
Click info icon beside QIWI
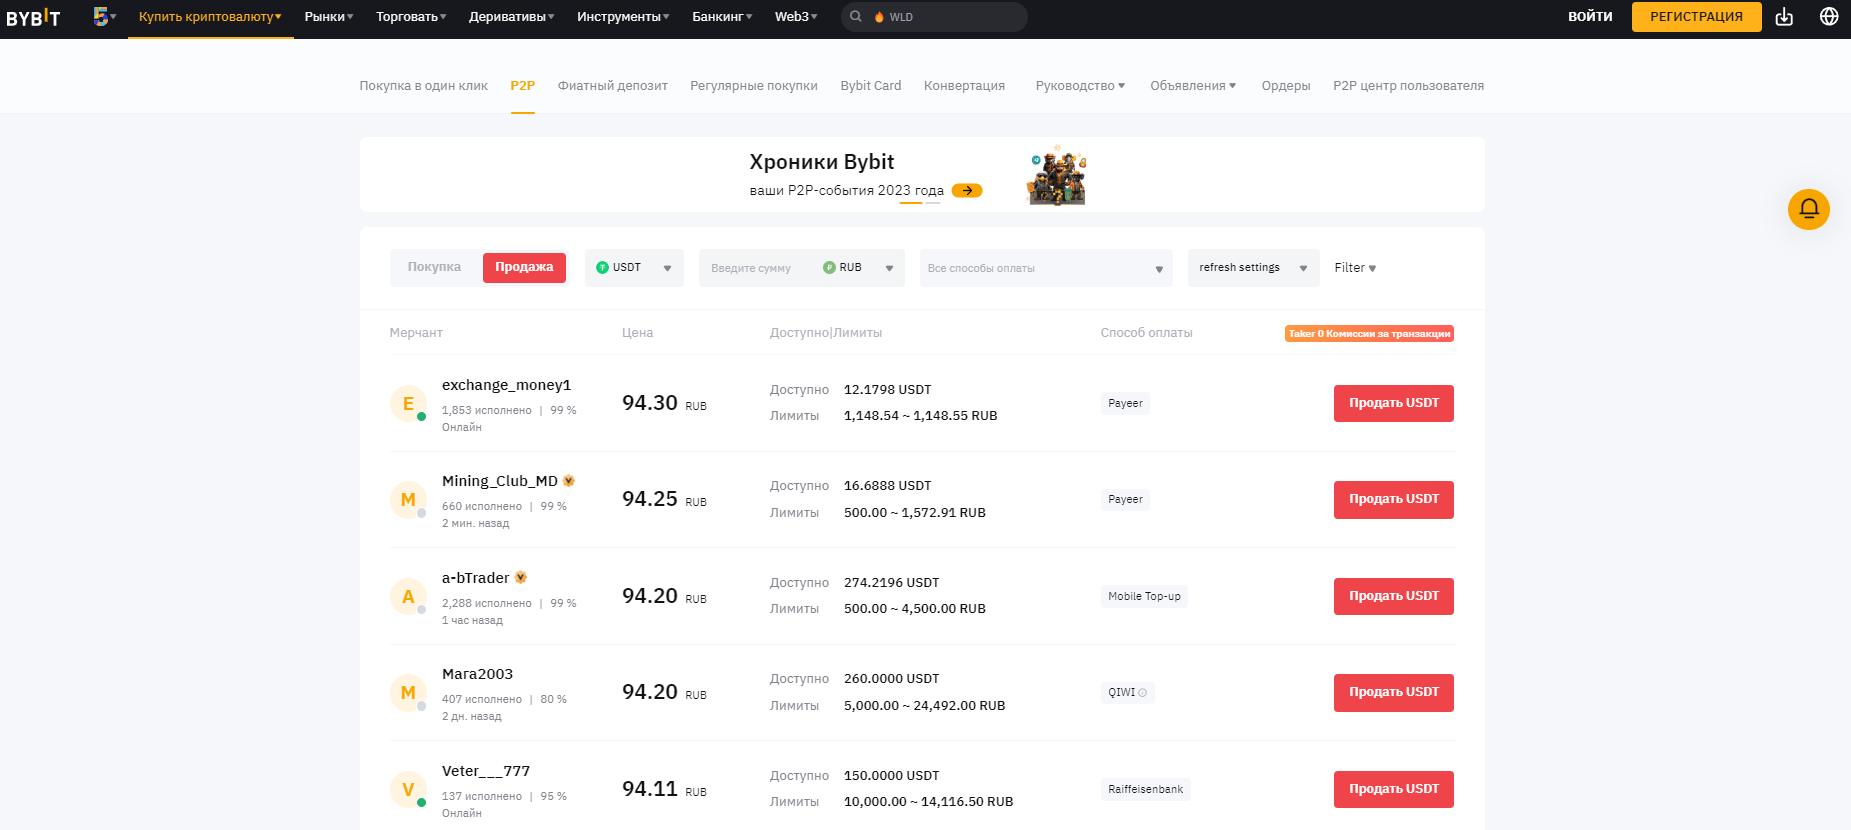(1143, 692)
